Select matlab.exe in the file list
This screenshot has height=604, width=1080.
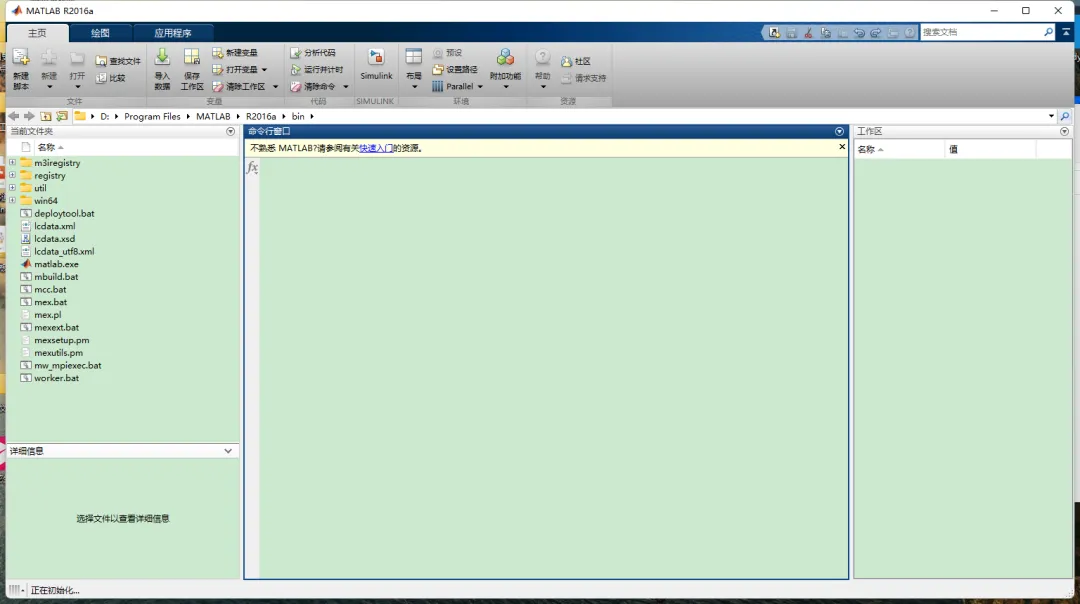[x=56, y=264]
